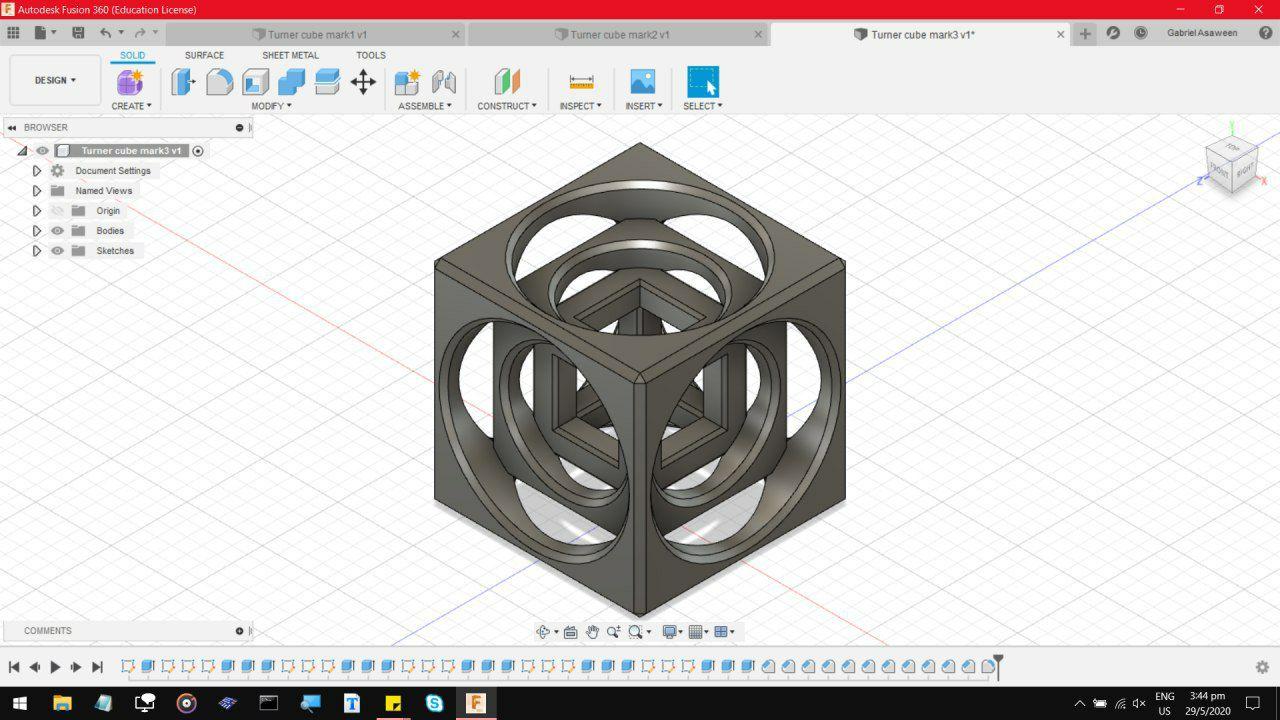1280x720 pixels.
Task: Close the Turner cube mark3 v1 tab
Action: click(1061, 34)
